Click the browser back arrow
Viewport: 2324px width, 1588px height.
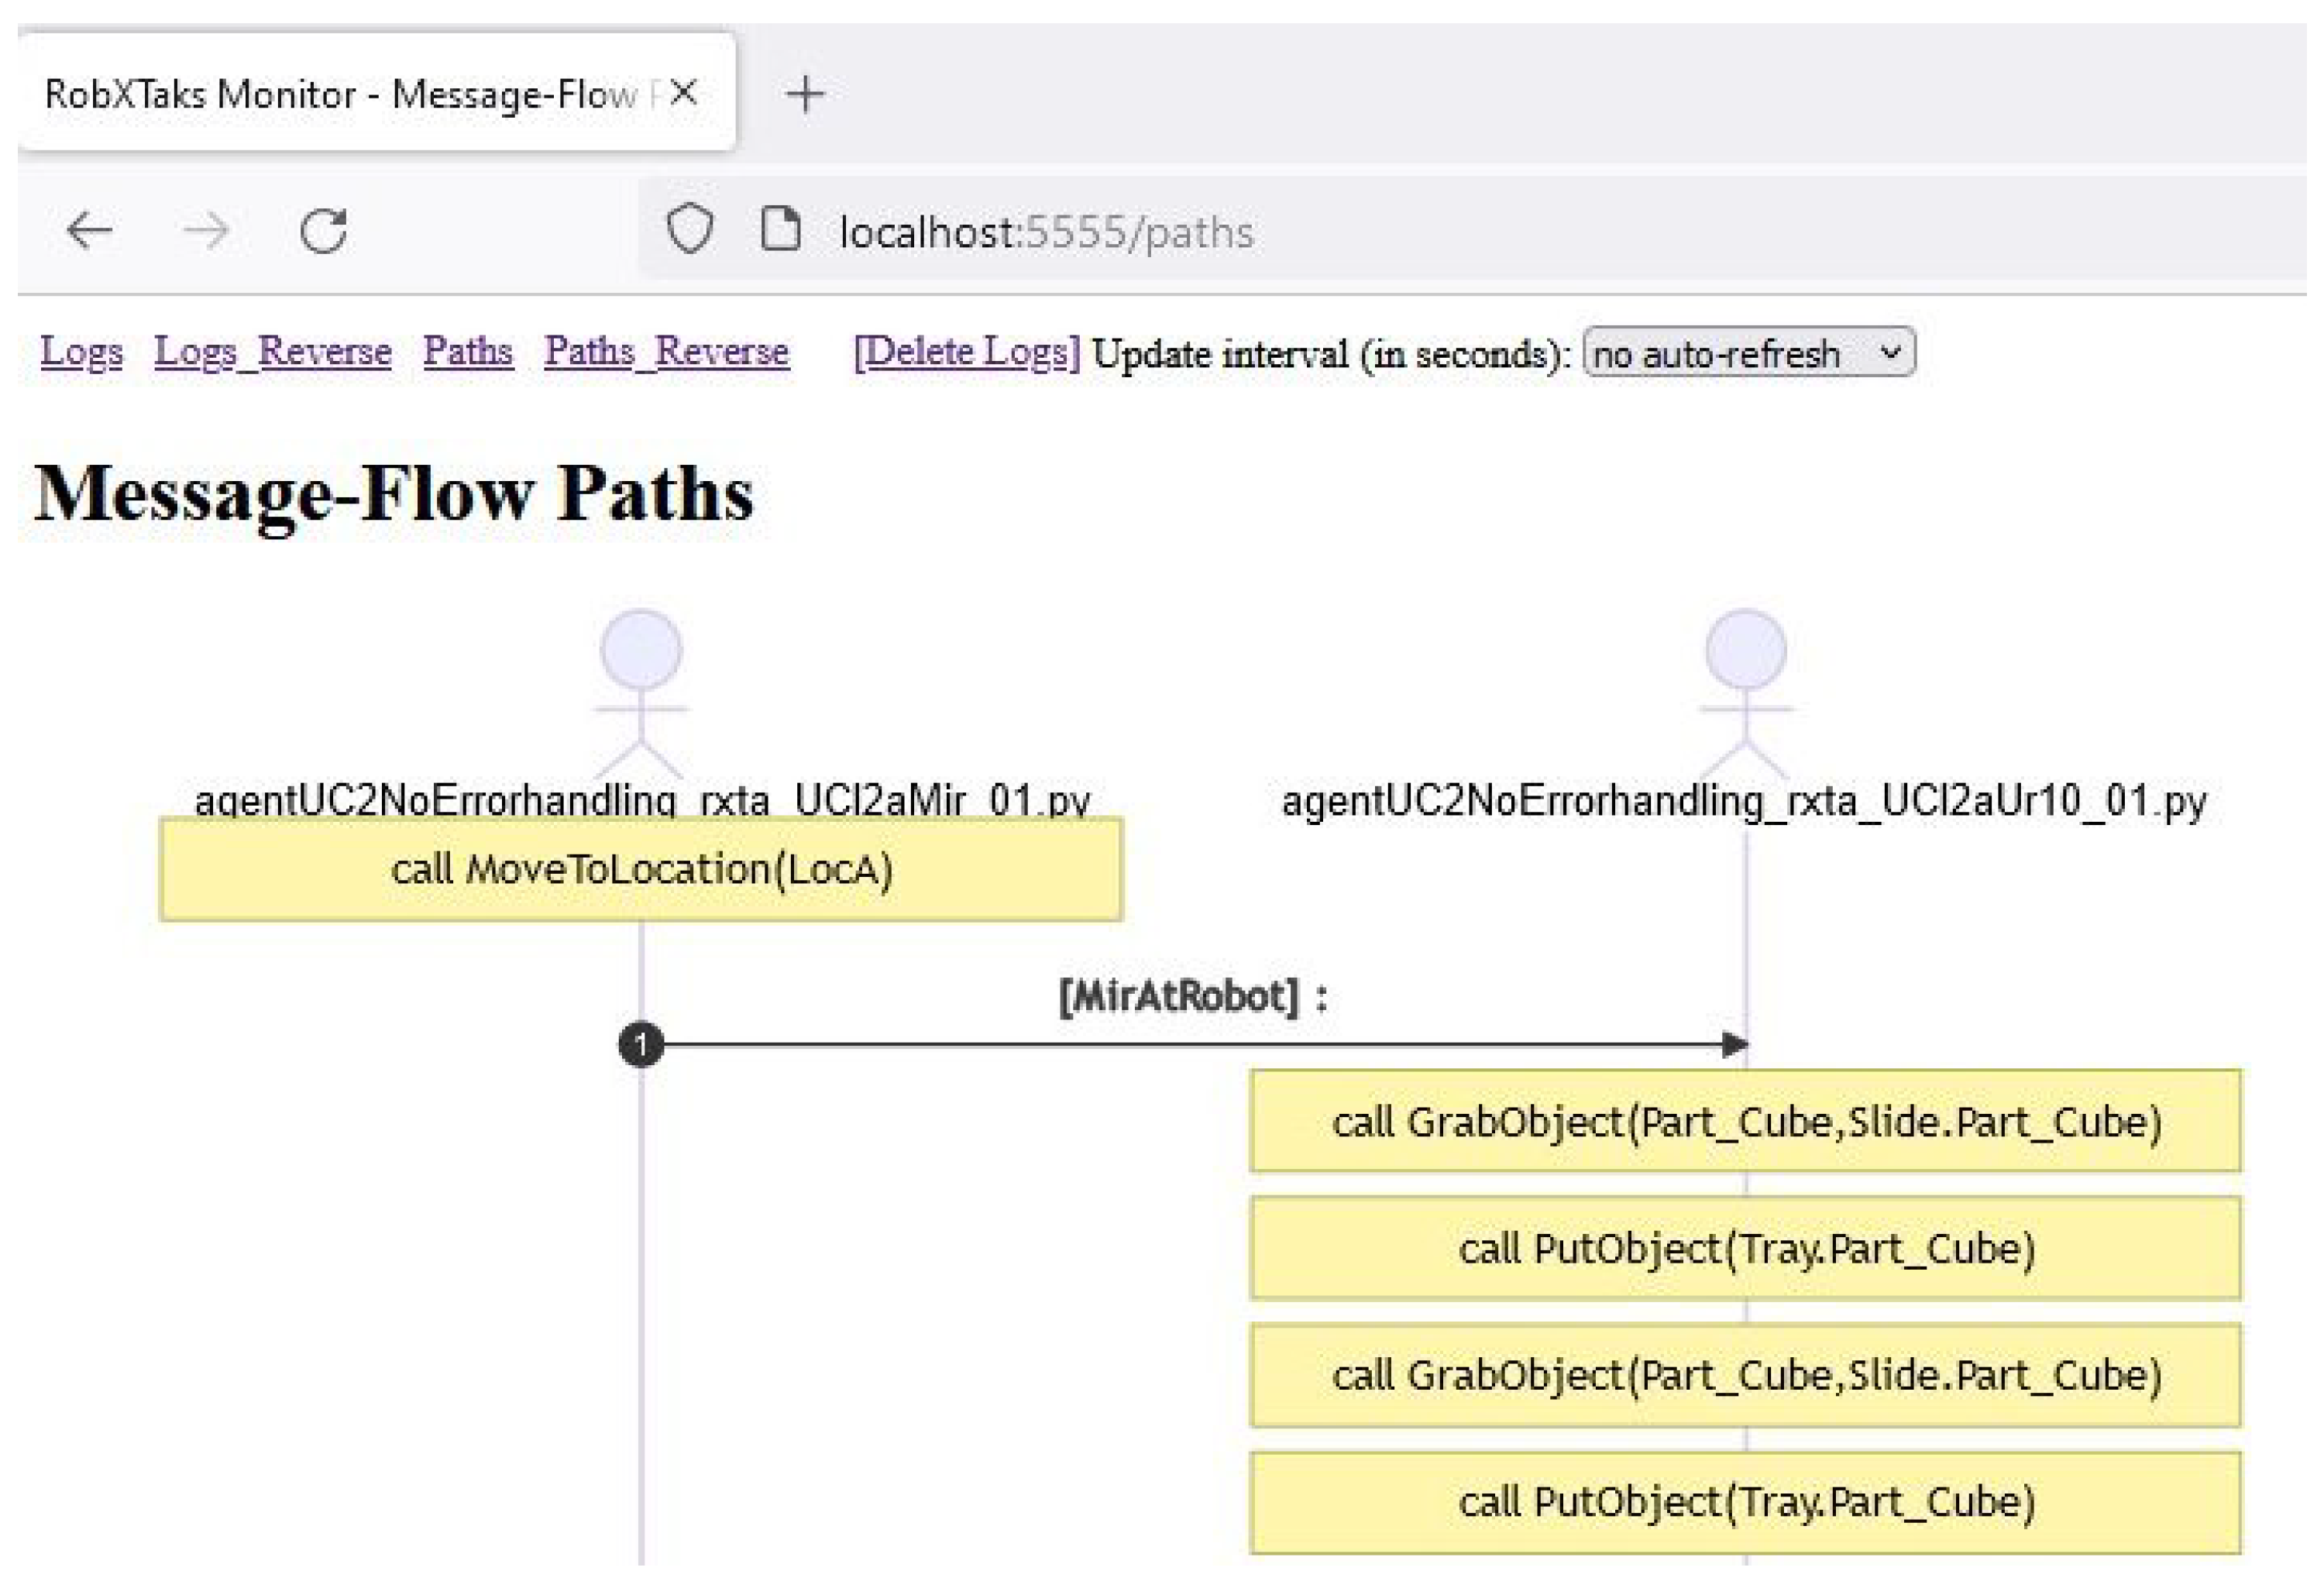tap(89, 231)
